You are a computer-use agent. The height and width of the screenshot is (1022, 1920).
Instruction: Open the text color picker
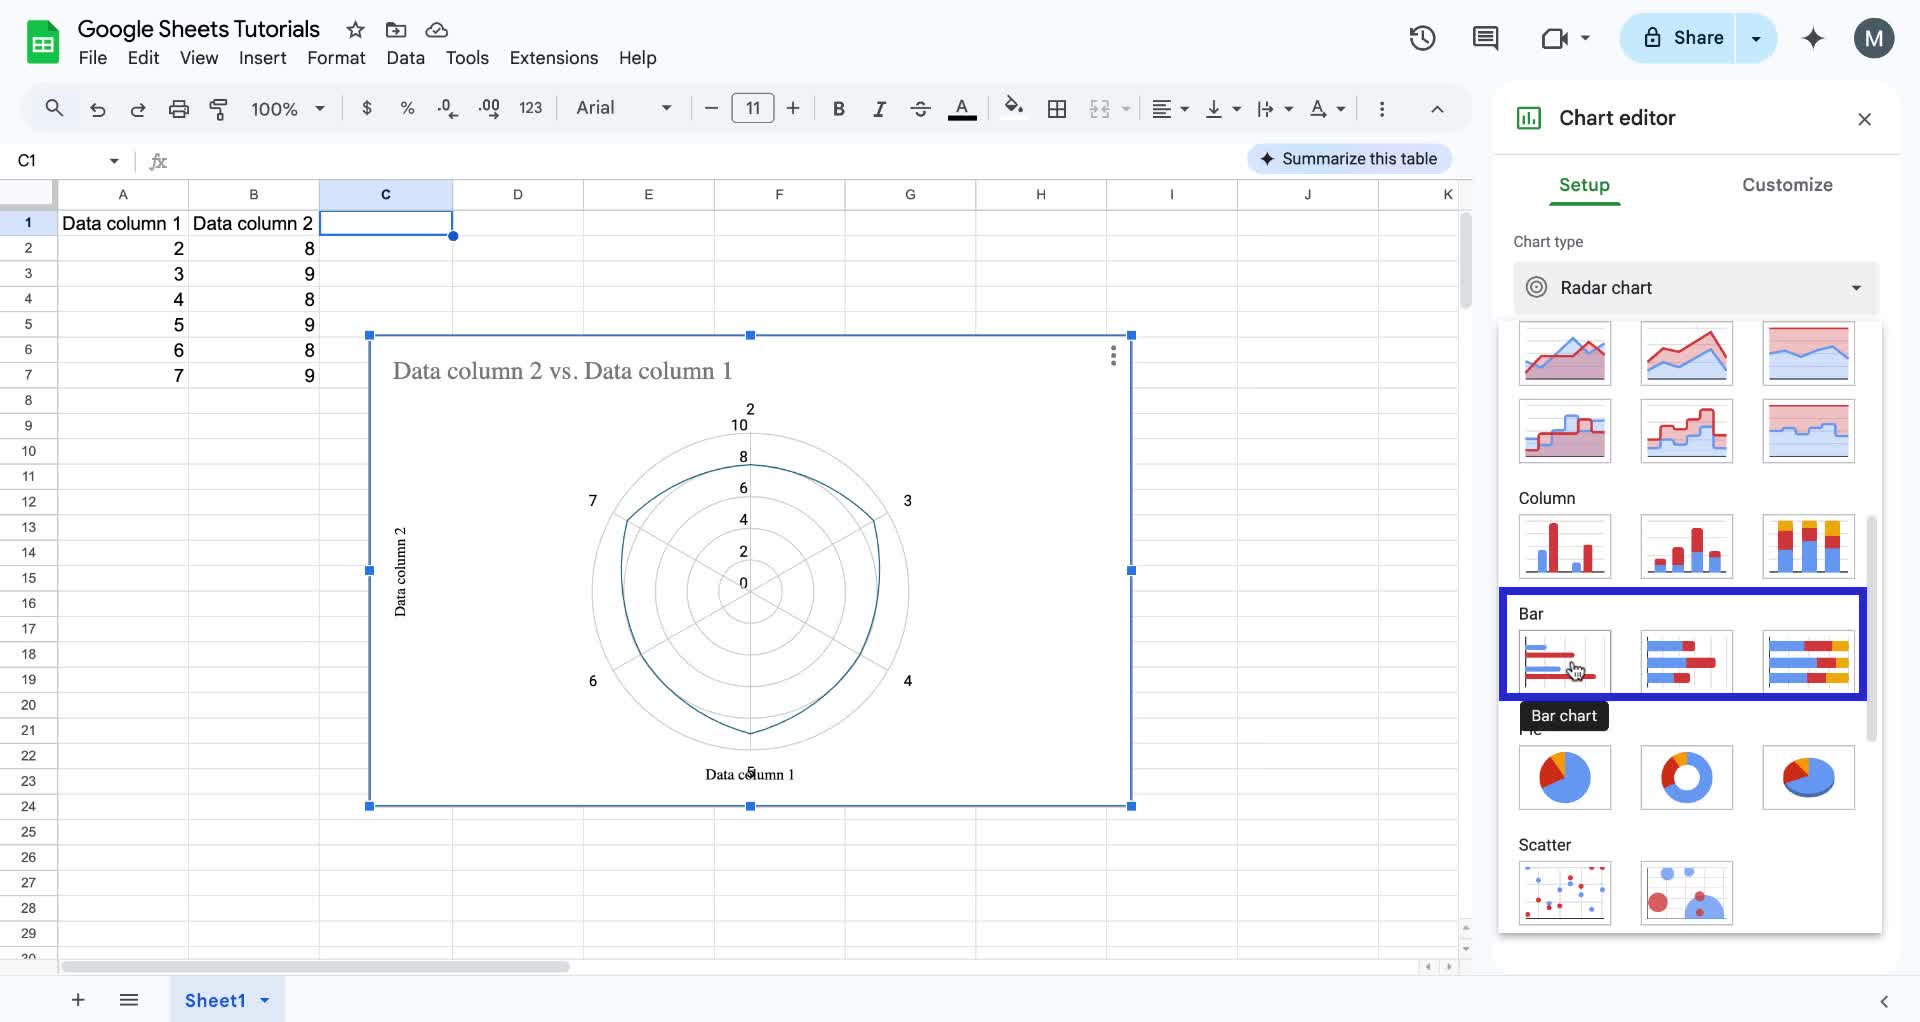coord(962,108)
